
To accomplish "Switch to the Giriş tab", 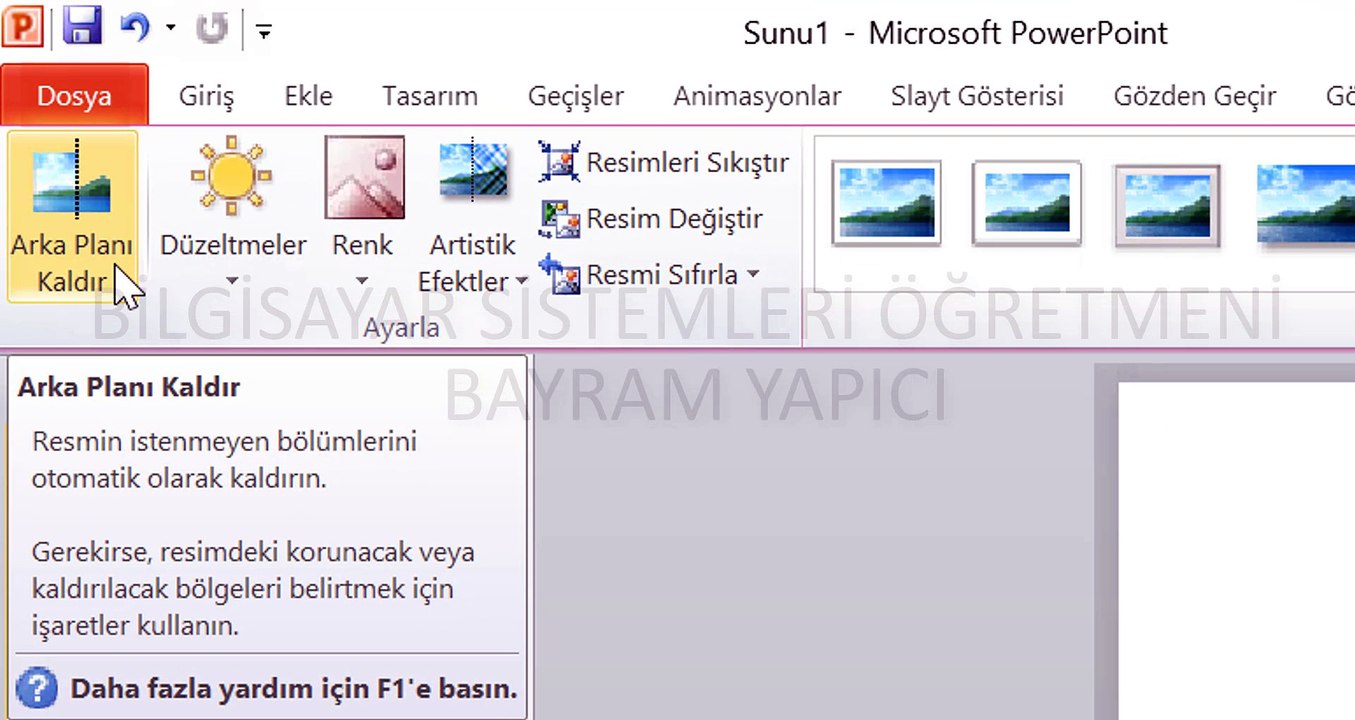I will tap(206, 97).
